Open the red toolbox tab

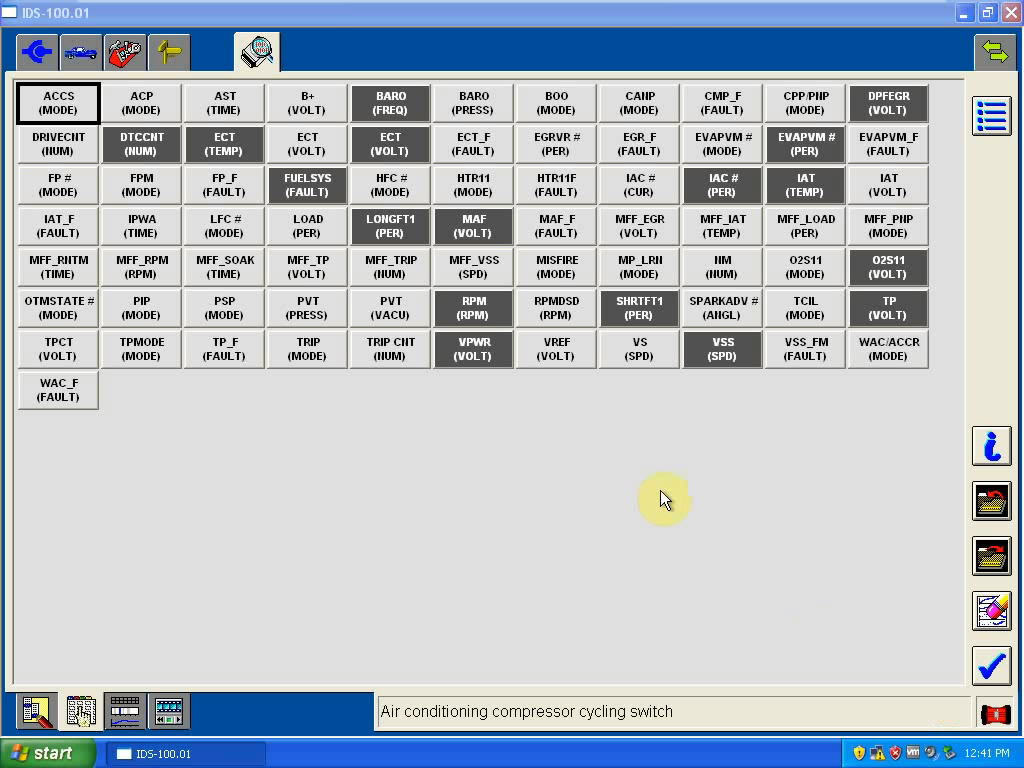pos(125,52)
